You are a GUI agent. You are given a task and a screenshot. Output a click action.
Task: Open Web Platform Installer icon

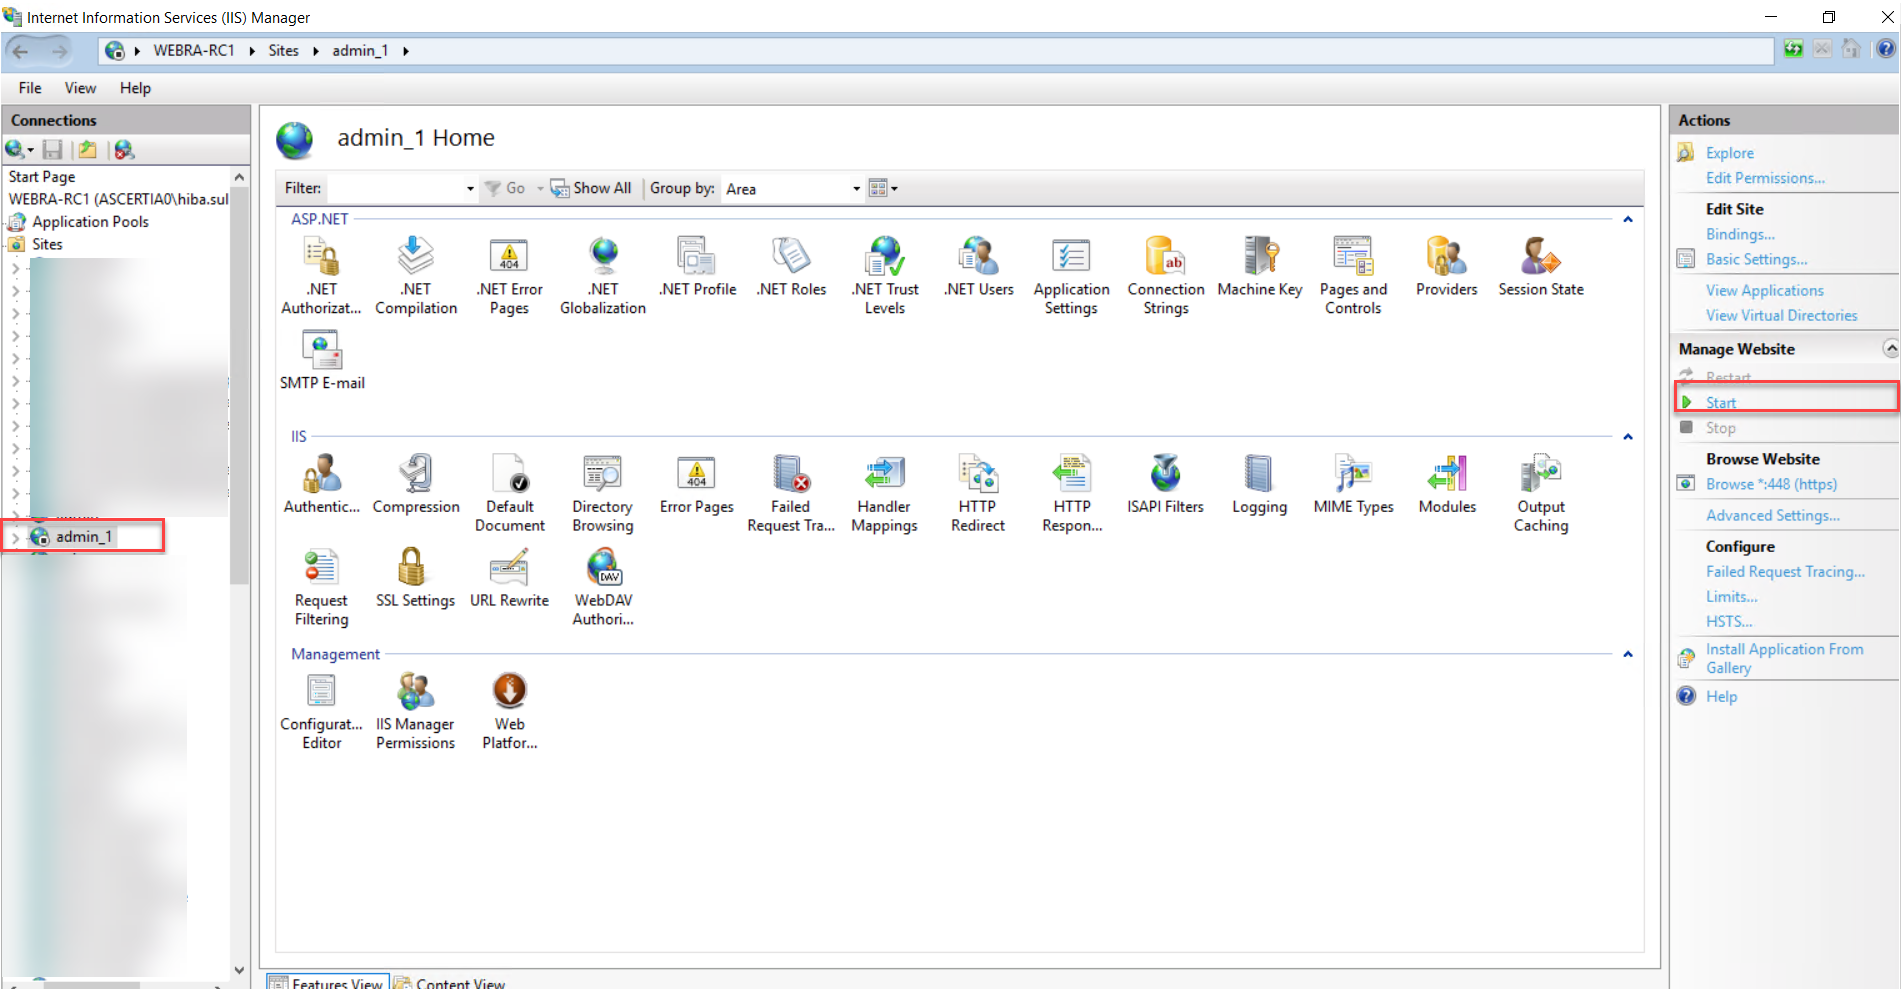click(509, 691)
